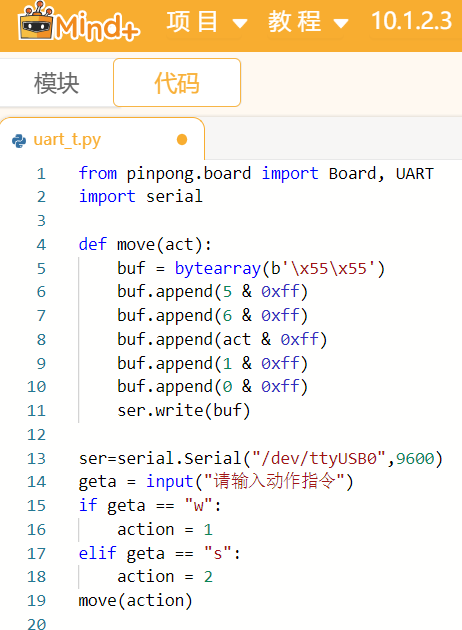Switch to the 代码 tab

coord(177,83)
